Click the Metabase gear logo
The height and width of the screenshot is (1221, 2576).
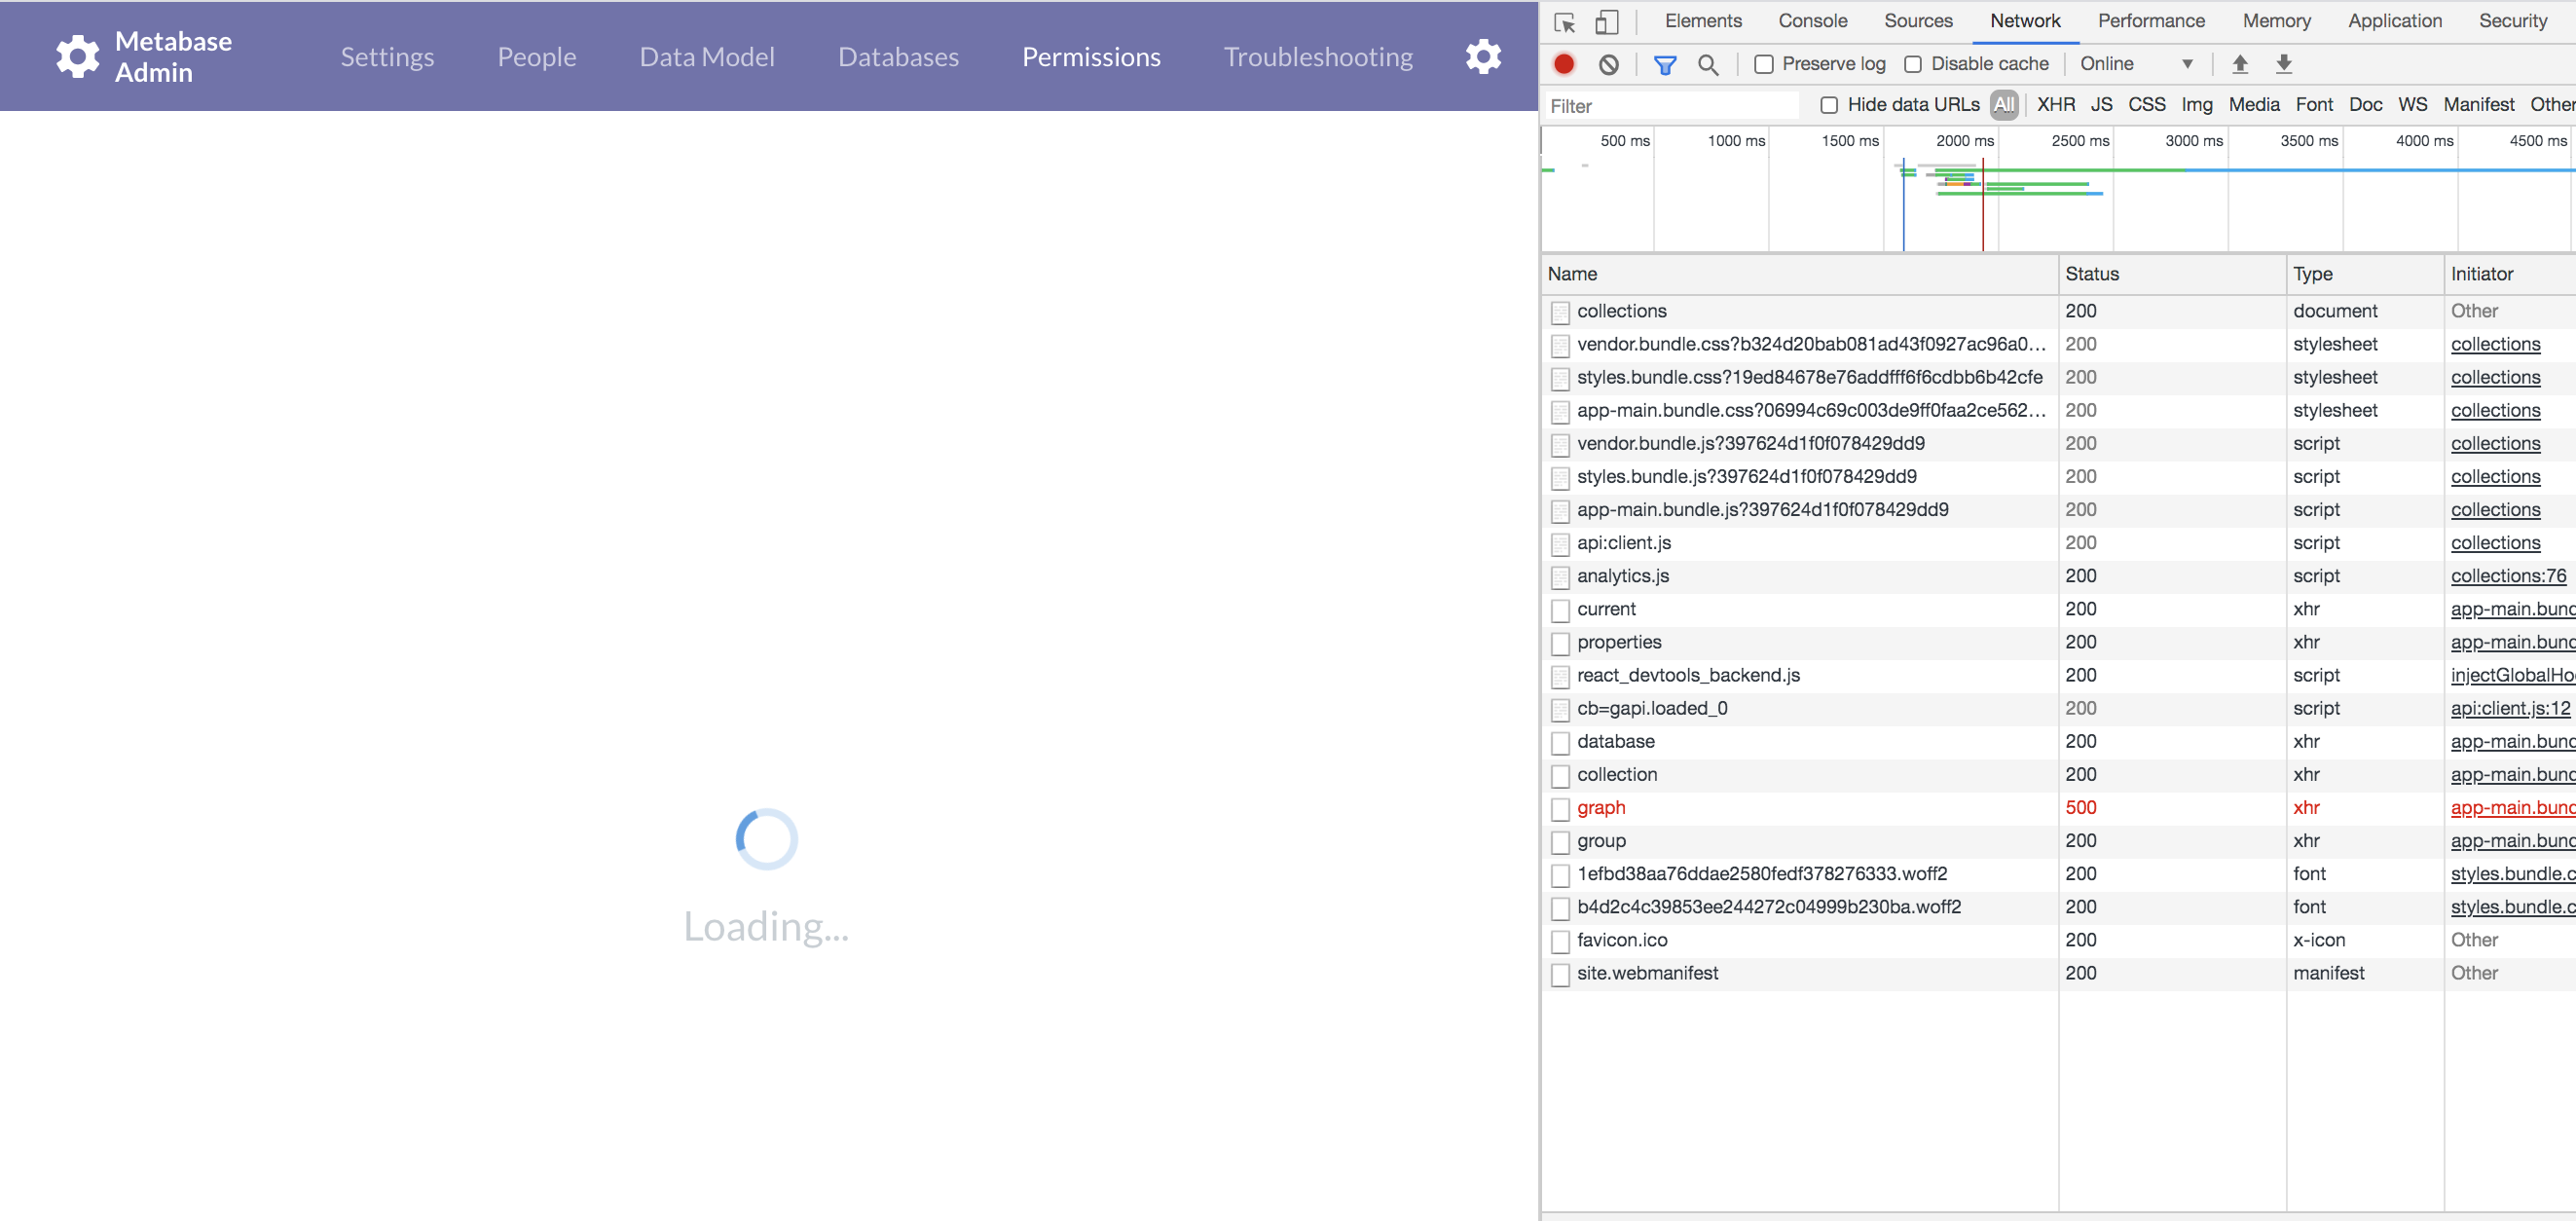pos(77,56)
